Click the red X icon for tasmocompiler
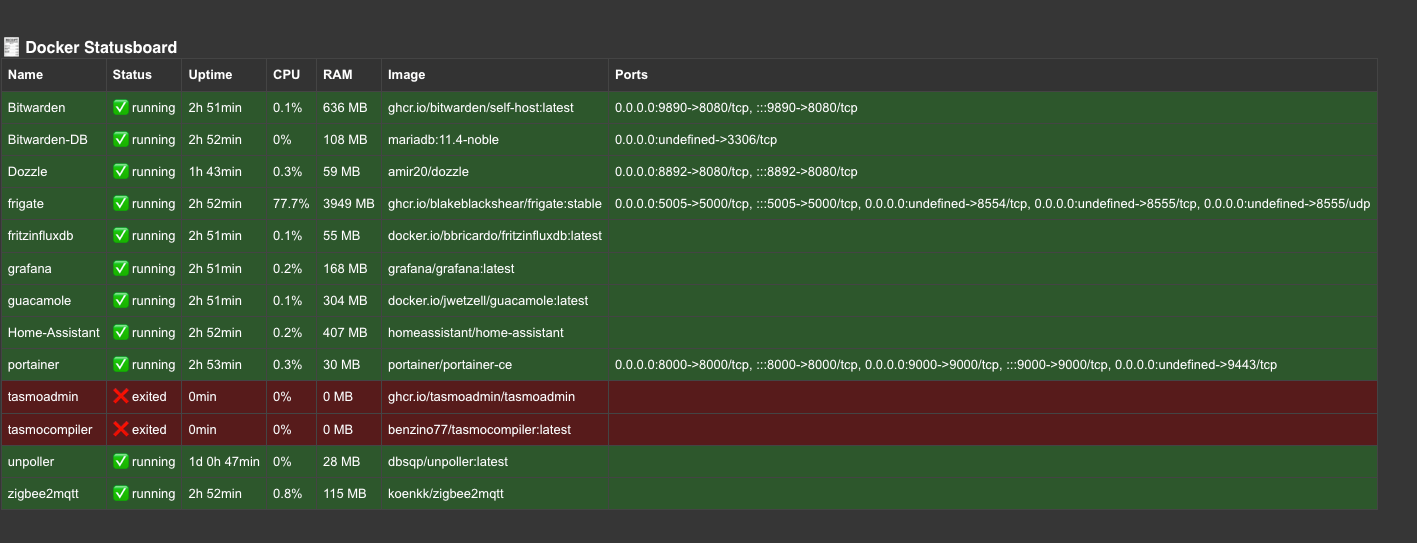Screen dimensions: 1417x543 point(121,429)
